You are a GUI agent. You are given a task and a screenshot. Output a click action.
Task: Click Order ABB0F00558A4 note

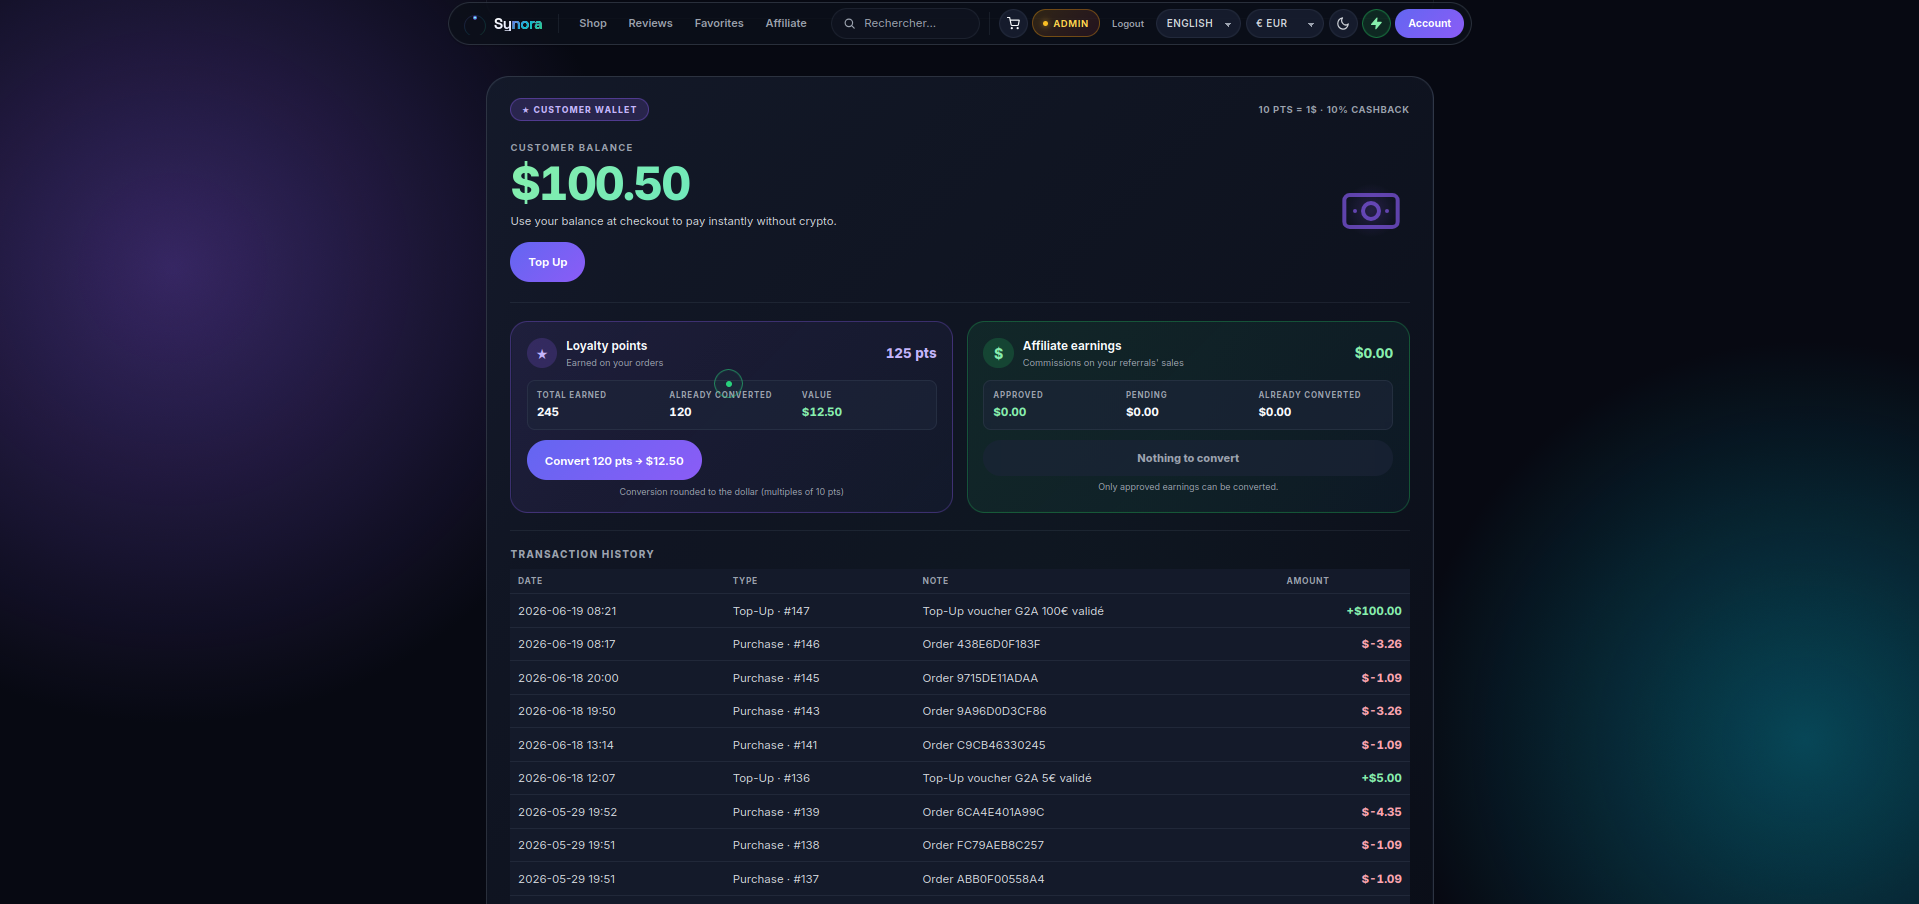983,879
